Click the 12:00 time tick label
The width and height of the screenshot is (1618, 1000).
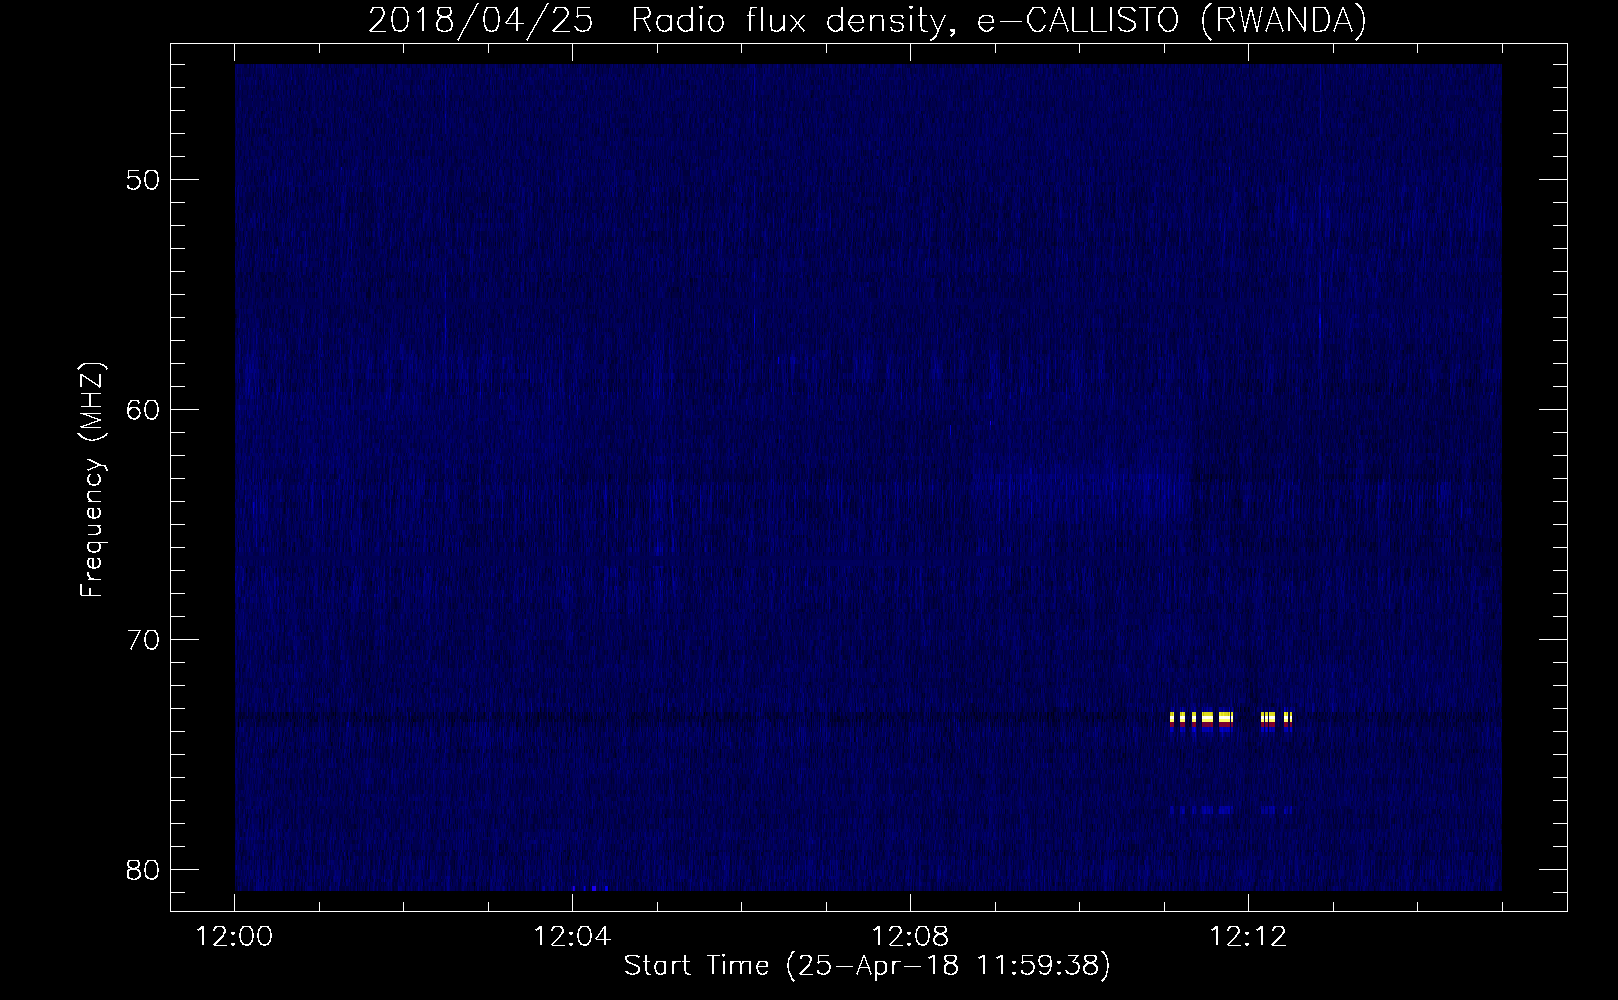tap(235, 937)
